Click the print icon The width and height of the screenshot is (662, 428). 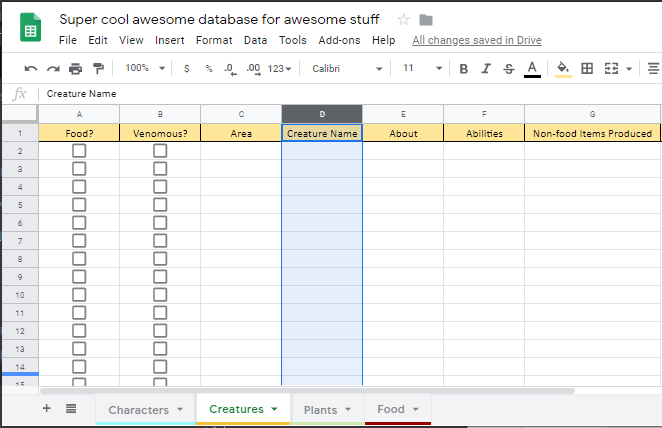(75, 69)
